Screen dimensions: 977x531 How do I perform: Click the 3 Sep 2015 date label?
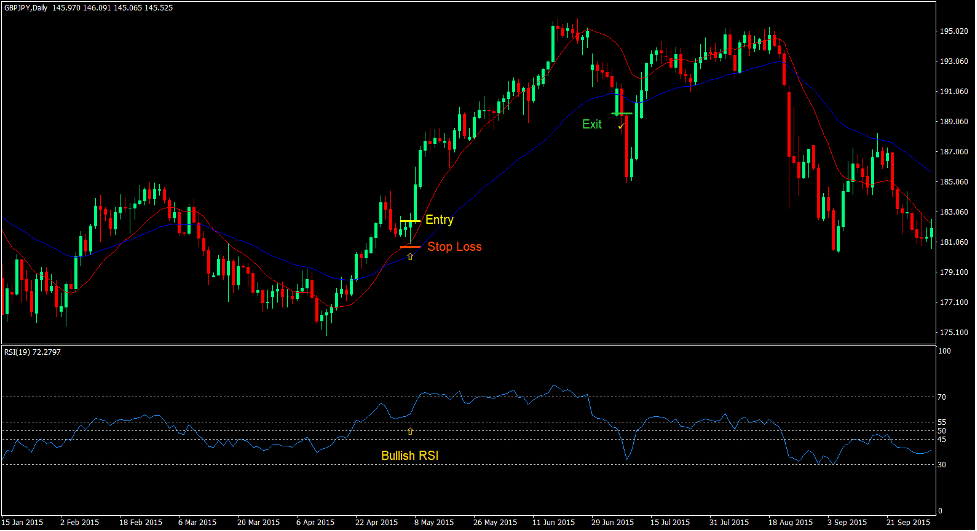tap(847, 522)
